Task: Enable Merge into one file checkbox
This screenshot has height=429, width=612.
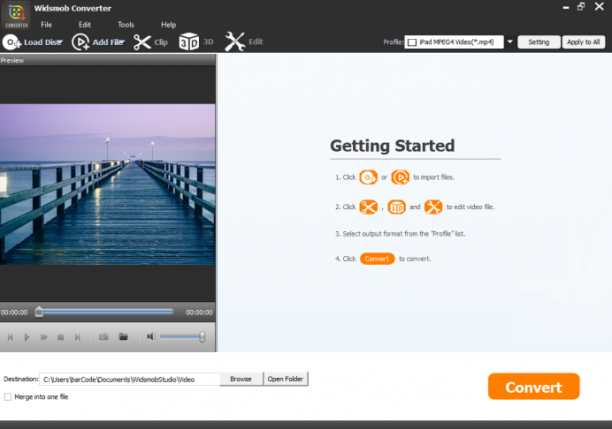Action: click(x=8, y=397)
